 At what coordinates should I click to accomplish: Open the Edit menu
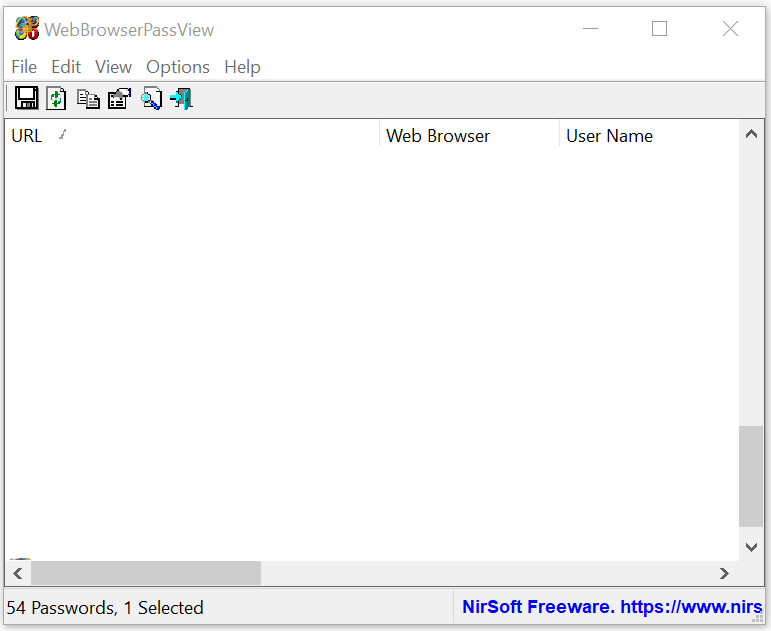(x=66, y=67)
